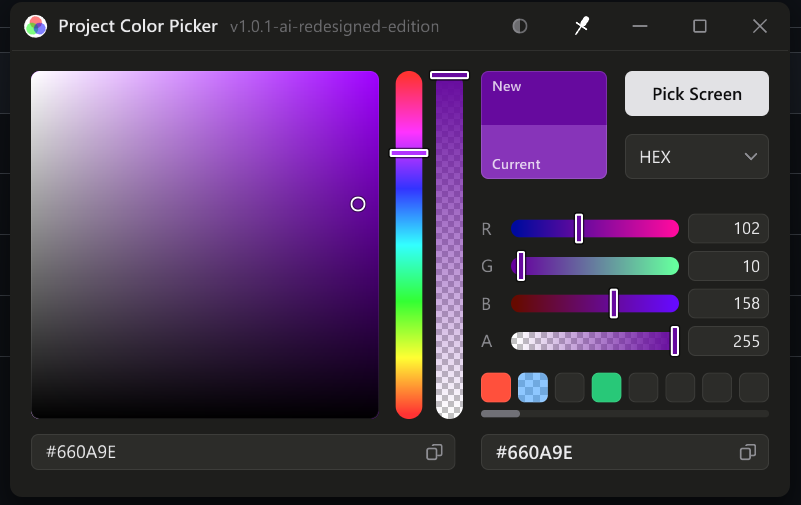
Task: Click the B channel slider handle
Action: click(614, 303)
